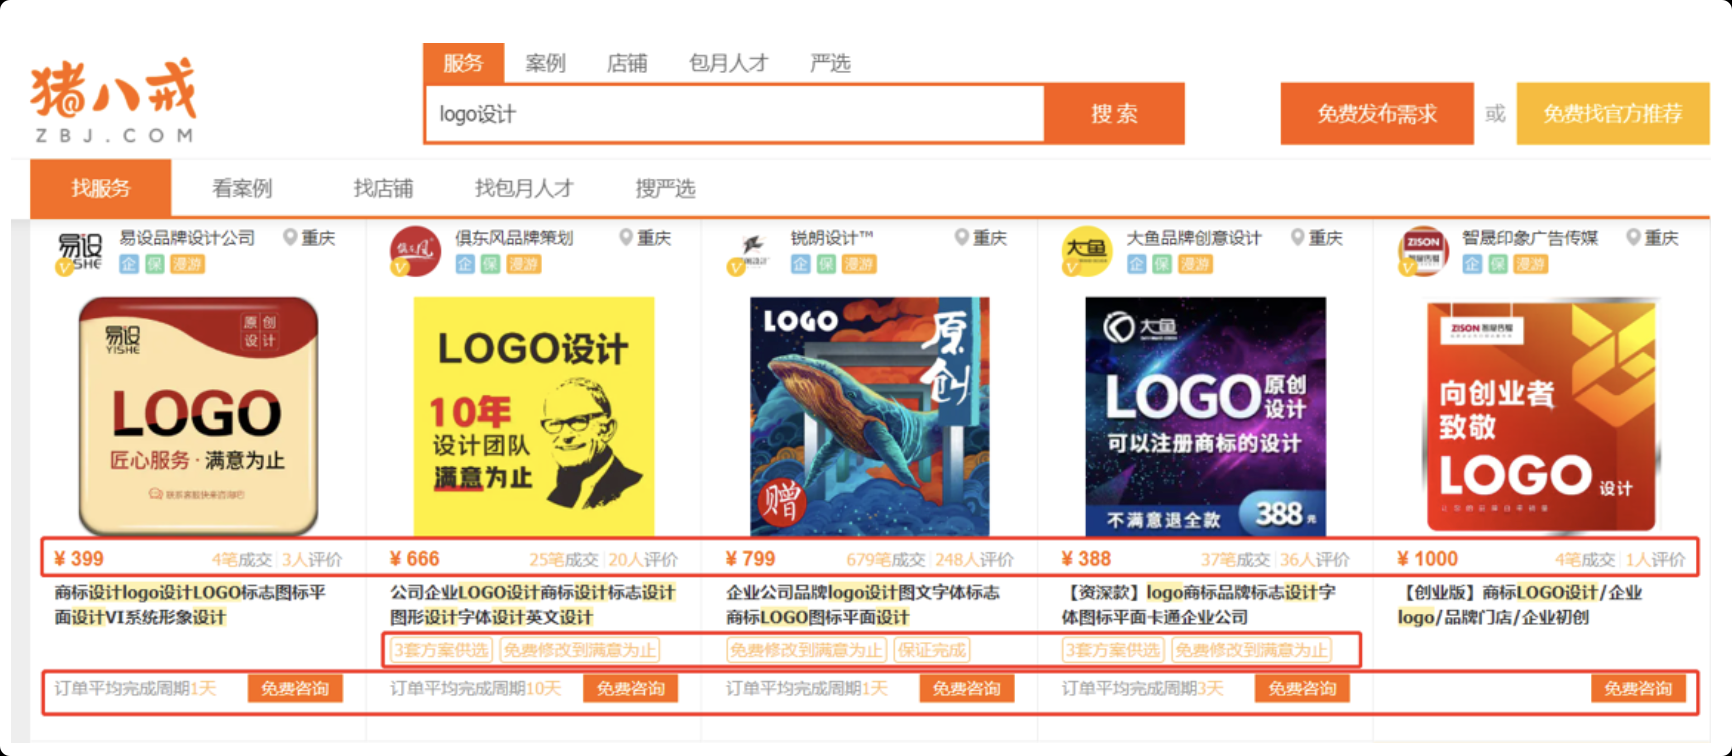The height and width of the screenshot is (756, 1732).
Task: Open the 智晟印象广告传媒 shop avatar
Action: tap(1423, 252)
